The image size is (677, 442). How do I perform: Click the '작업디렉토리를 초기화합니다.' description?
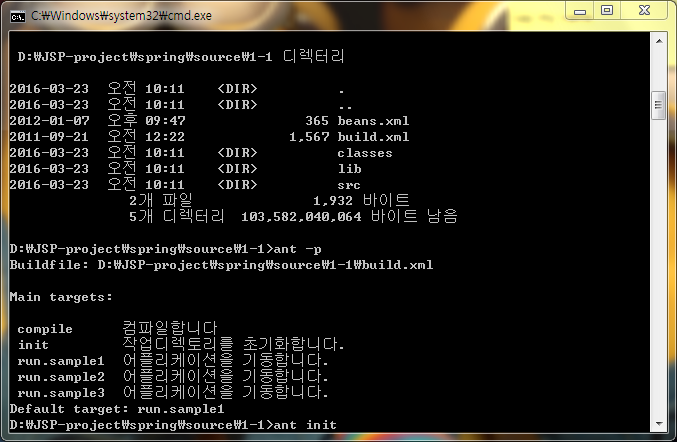click(233, 344)
